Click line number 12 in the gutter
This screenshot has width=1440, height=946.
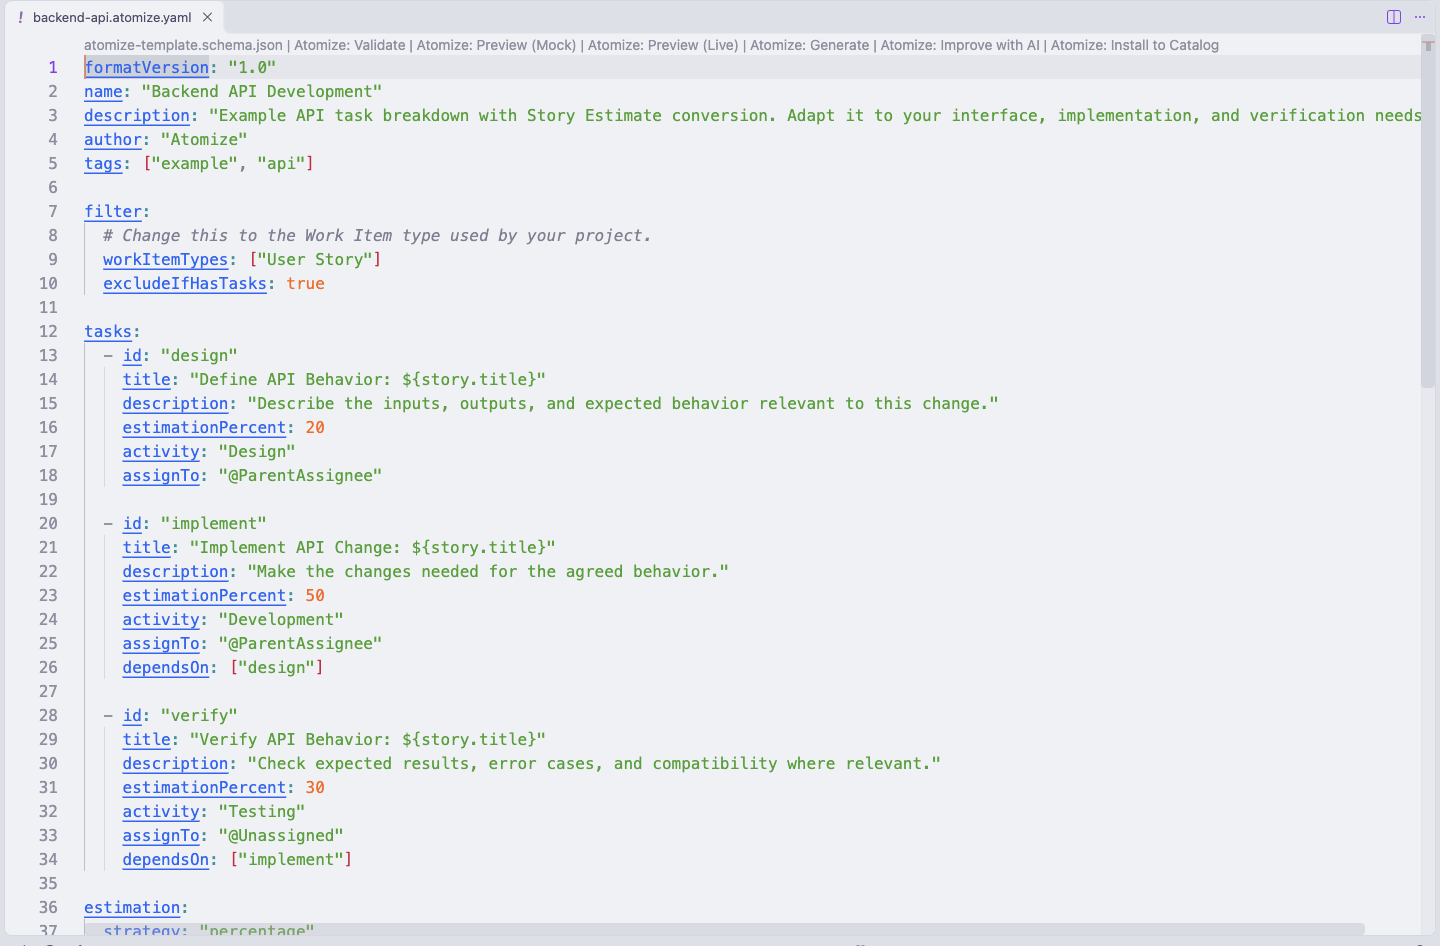click(48, 331)
